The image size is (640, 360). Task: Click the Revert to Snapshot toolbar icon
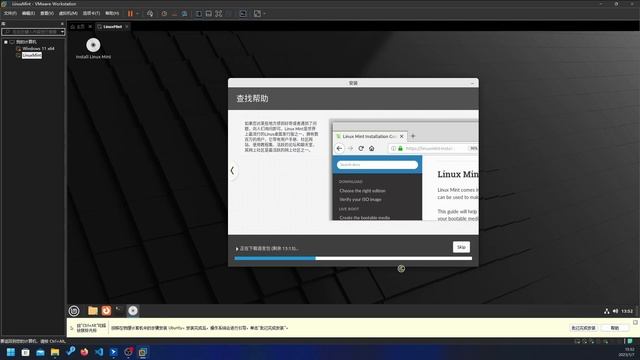click(x=174, y=13)
